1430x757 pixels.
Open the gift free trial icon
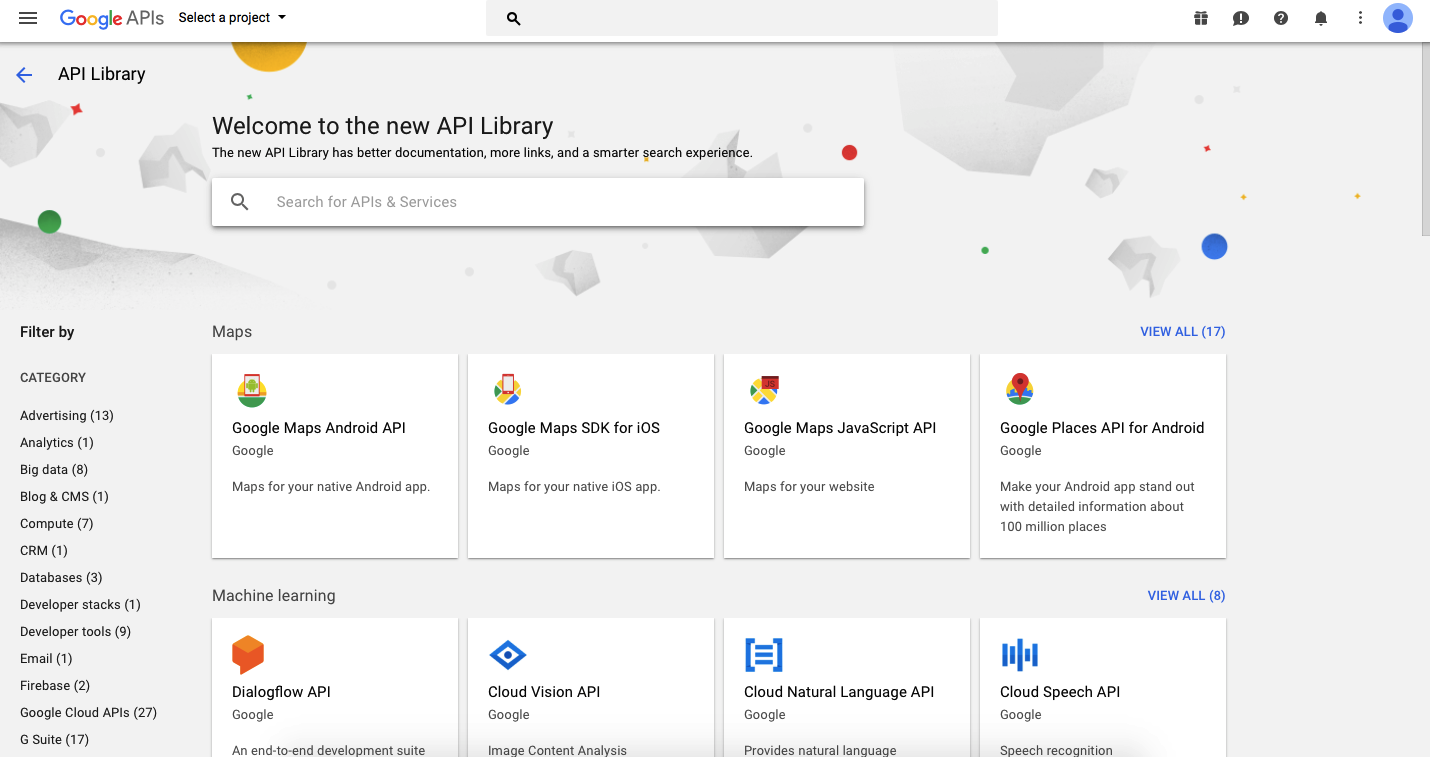click(1201, 18)
